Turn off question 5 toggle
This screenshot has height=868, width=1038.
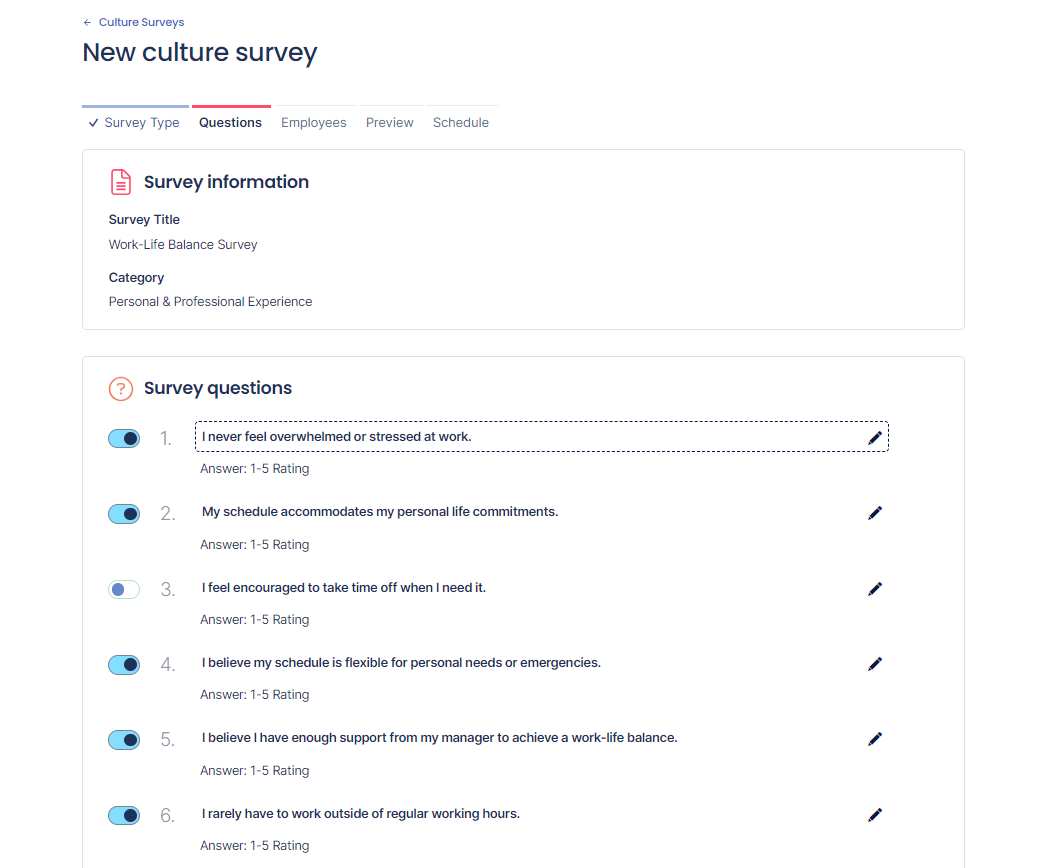pos(124,740)
